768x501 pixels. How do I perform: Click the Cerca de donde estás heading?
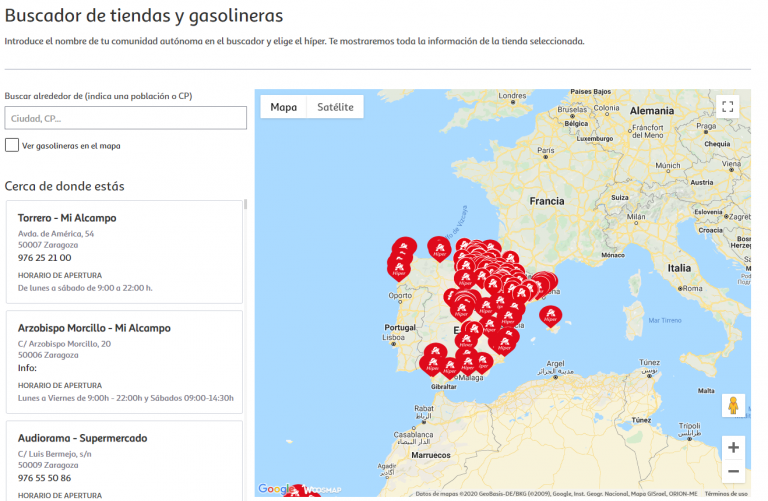(x=64, y=186)
